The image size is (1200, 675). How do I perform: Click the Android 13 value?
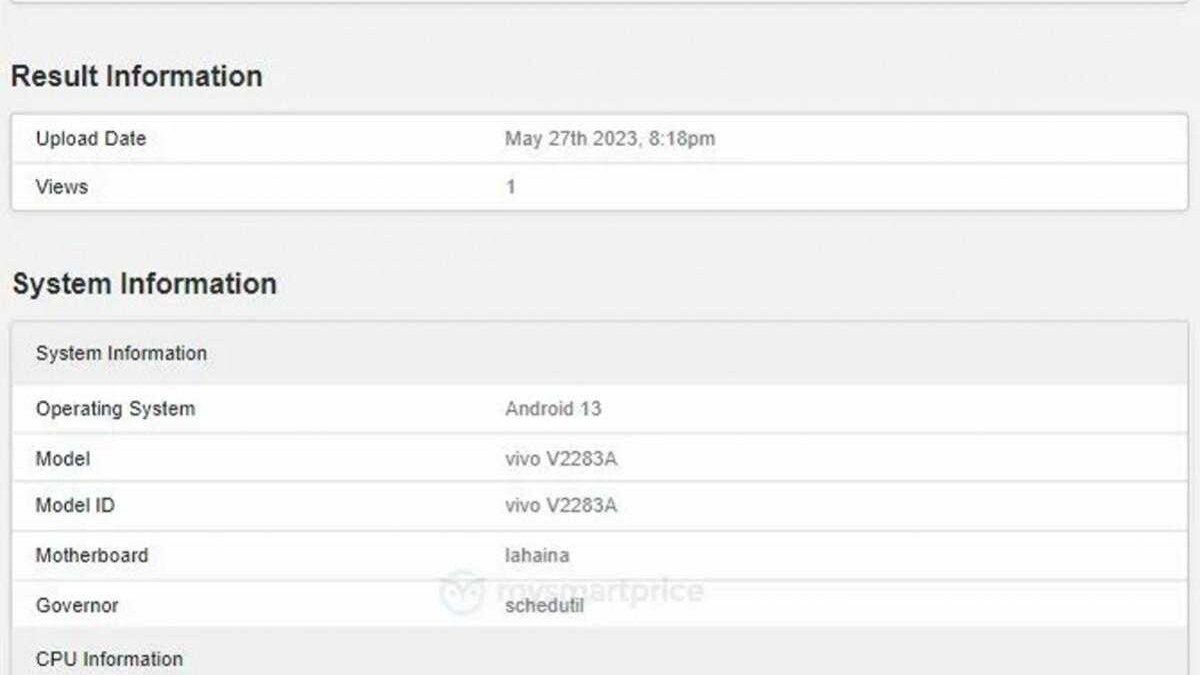pos(553,409)
